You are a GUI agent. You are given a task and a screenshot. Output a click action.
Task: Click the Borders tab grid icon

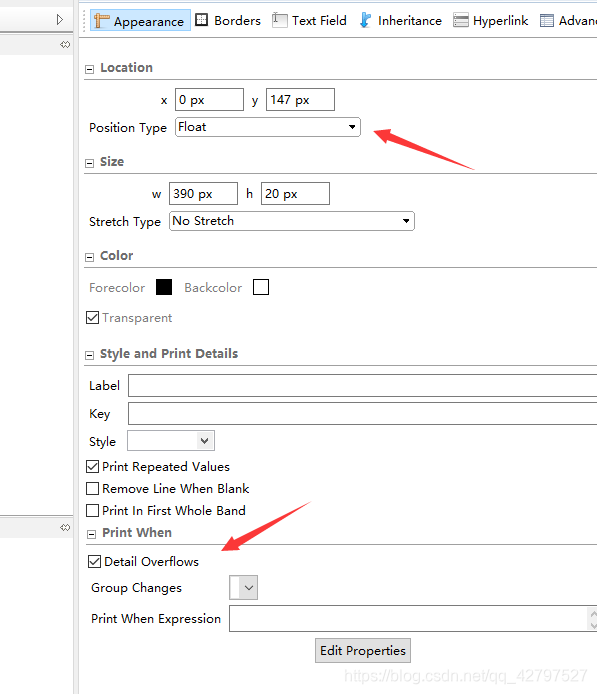click(202, 20)
